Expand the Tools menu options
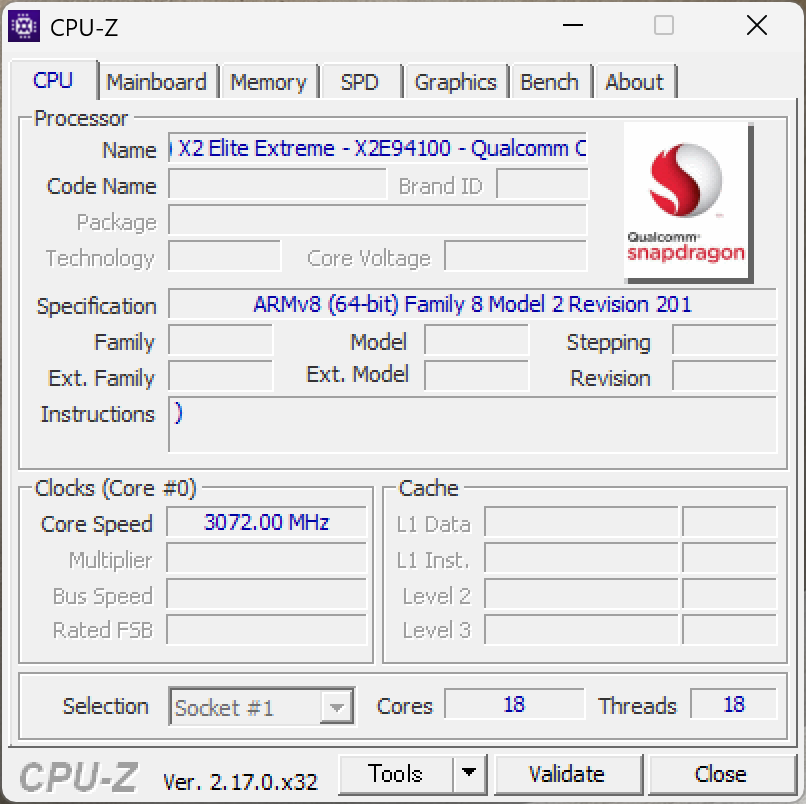 (469, 773)
